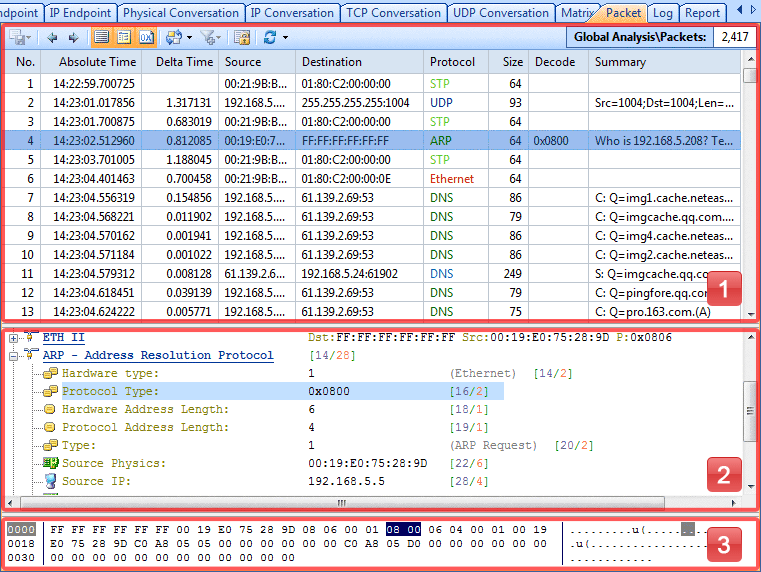
Task: Click the Hardware type field icon
Action: (x=50, y=373)
